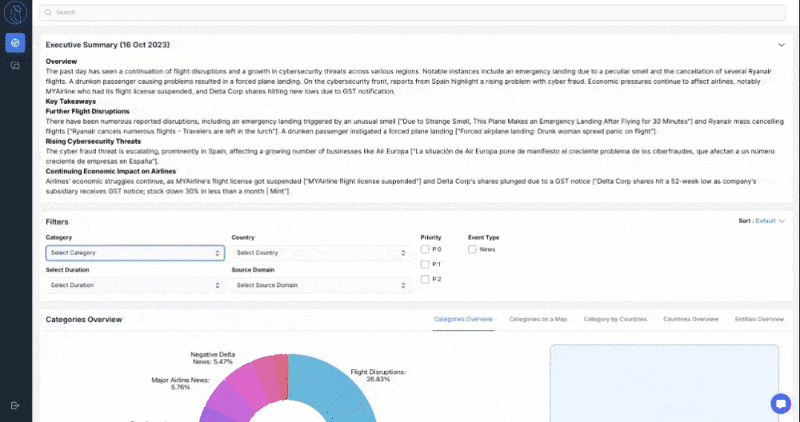Click the Key Takeaways heading
Screen dimensions: 800x422
[x=70, y=102]
